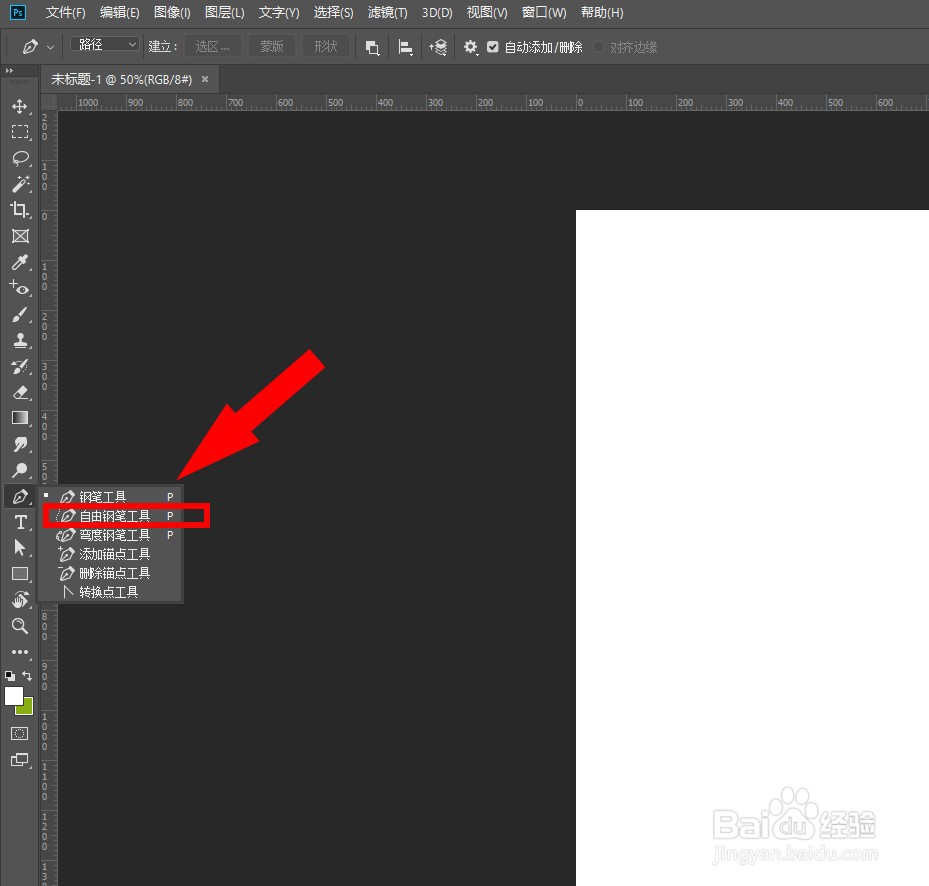This screenshot has width=929, height=886.
Task: Close the 未标题-1 document tab
Action: coord(205,79)
